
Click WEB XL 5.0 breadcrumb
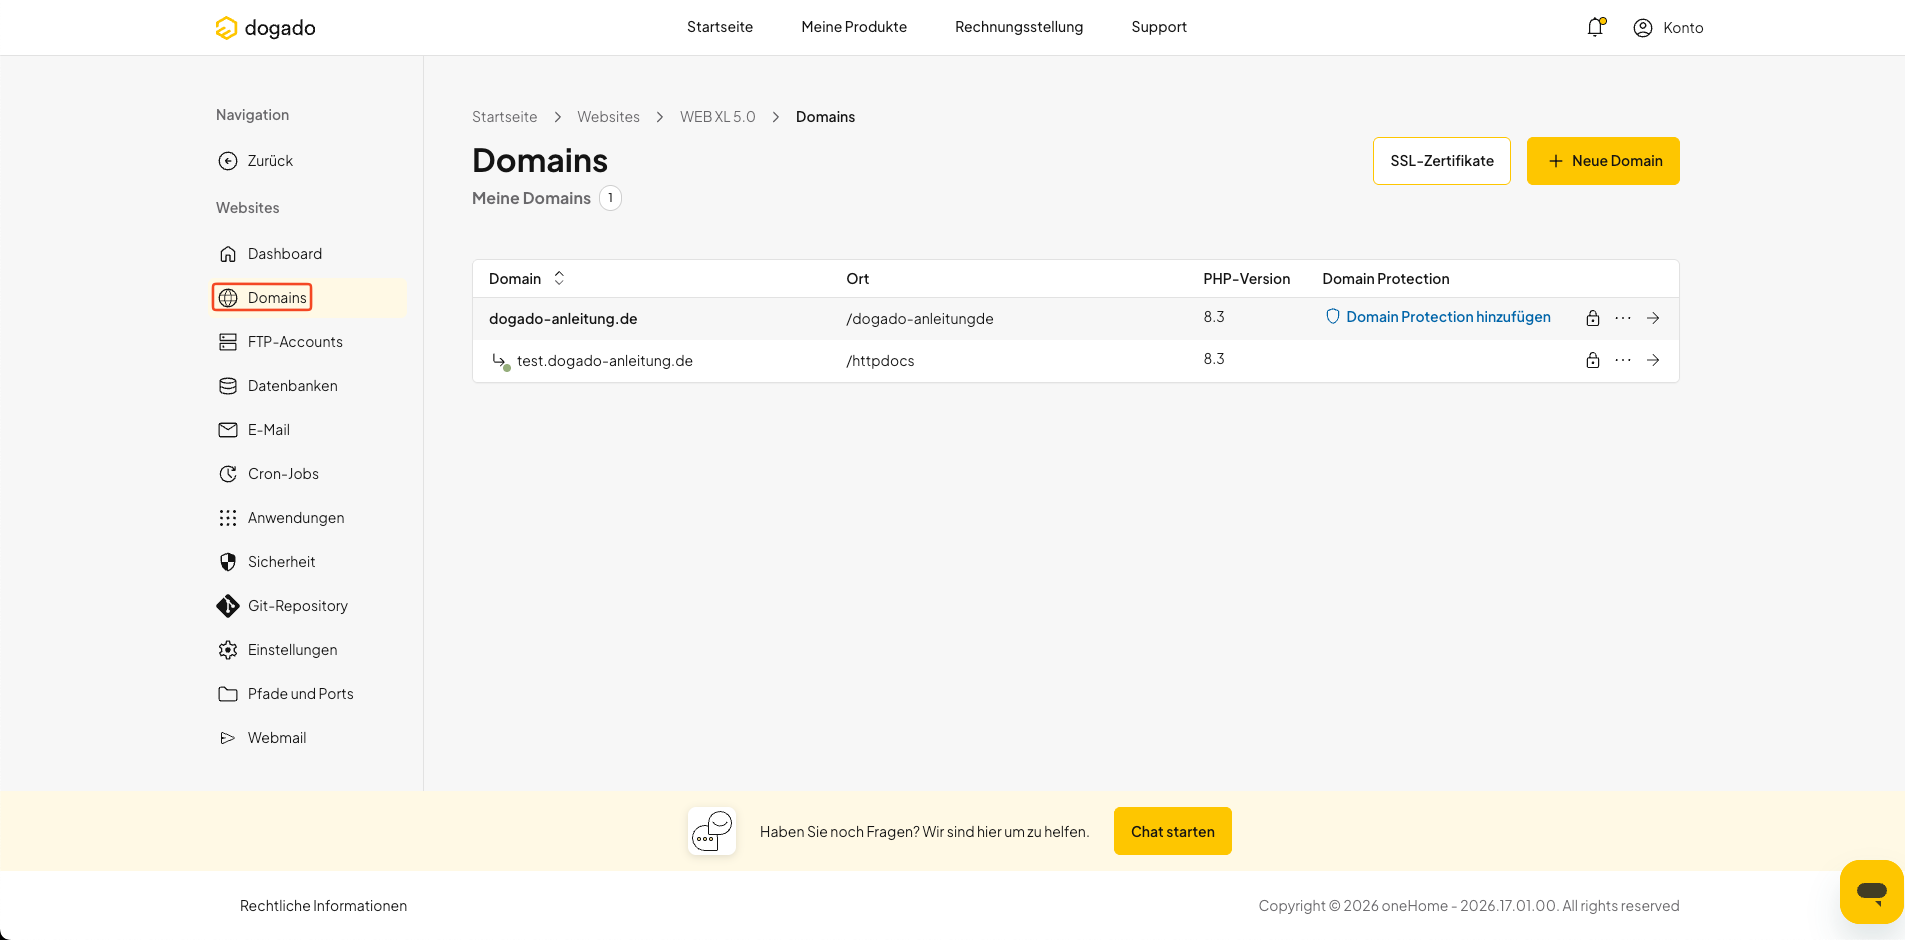(x=717, y=117)
